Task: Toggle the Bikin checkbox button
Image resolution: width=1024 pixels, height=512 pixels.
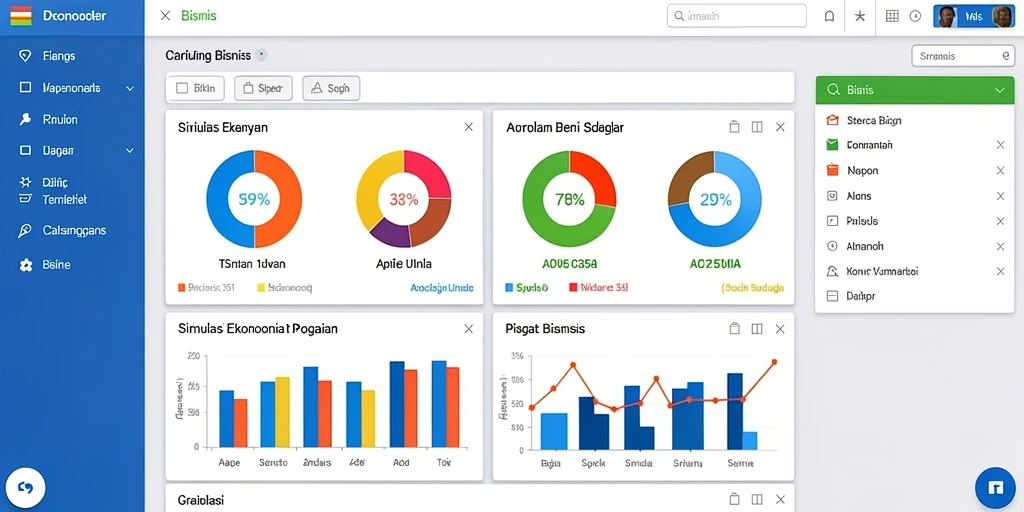Action: (195, 88)
